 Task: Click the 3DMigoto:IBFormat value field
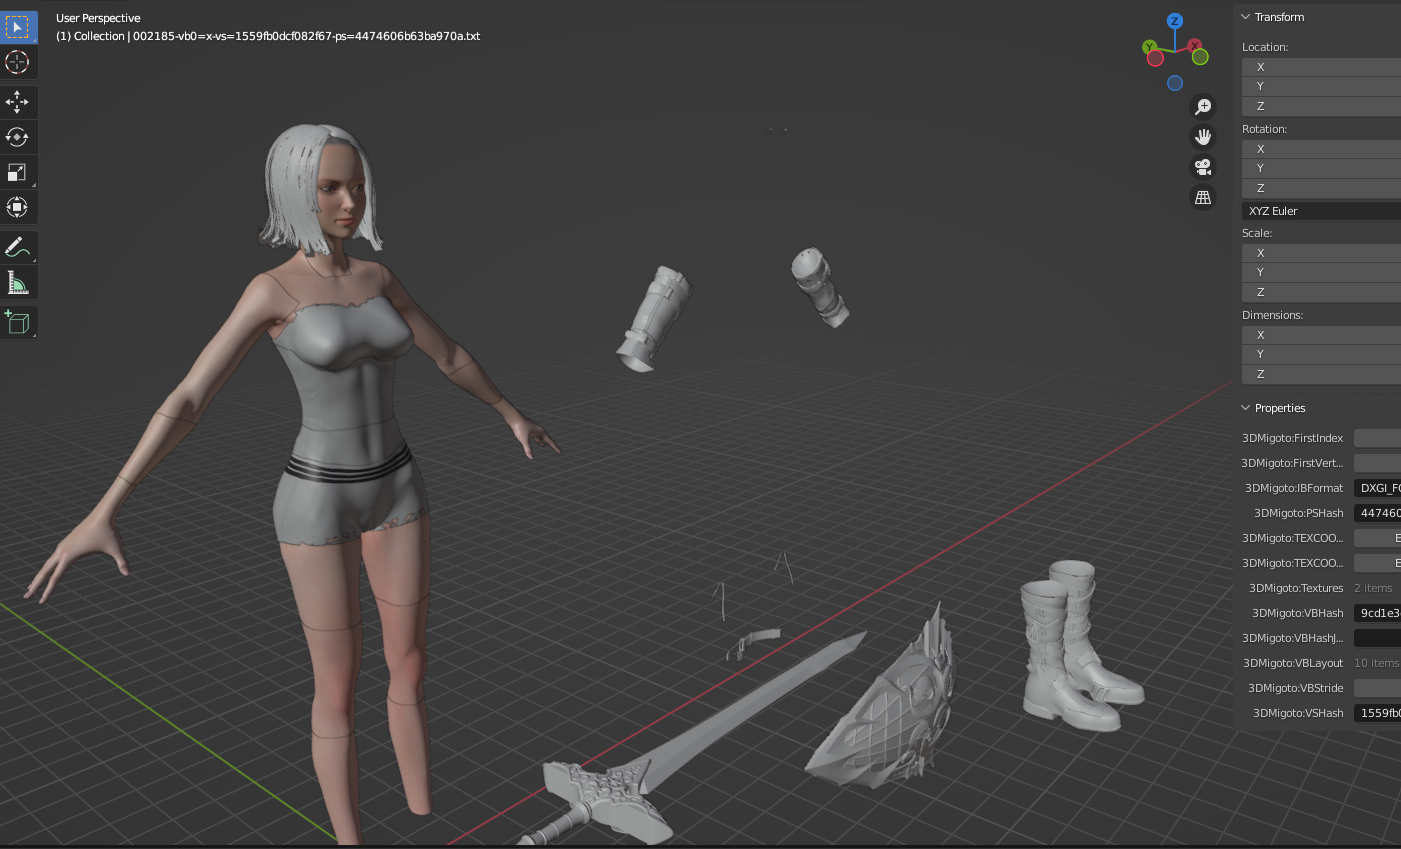point(1377,488)
